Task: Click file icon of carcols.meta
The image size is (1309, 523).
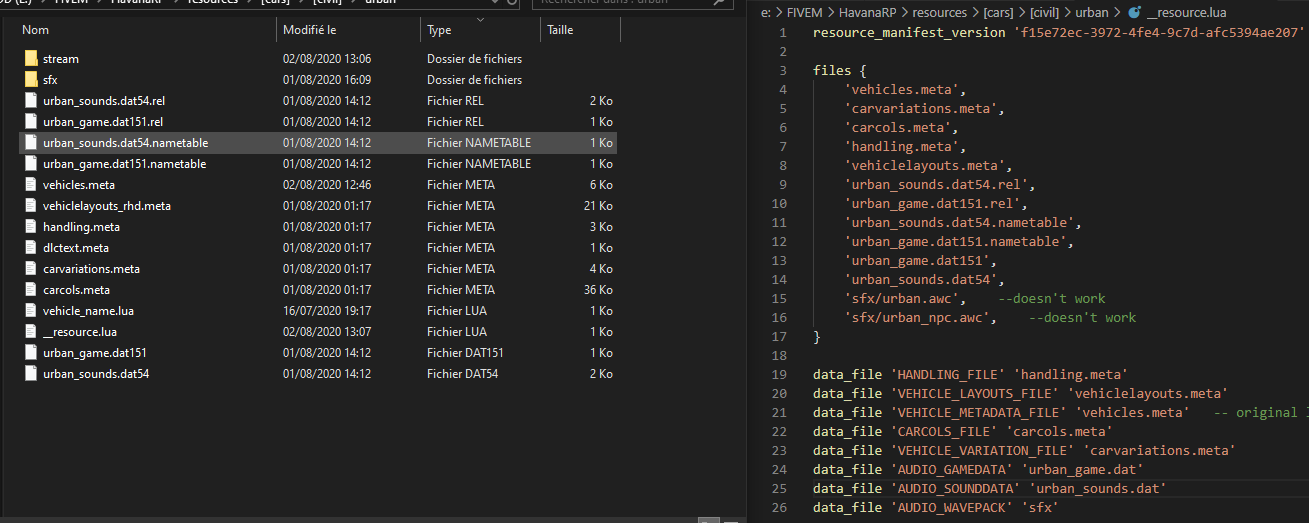Action: [30, 290]
